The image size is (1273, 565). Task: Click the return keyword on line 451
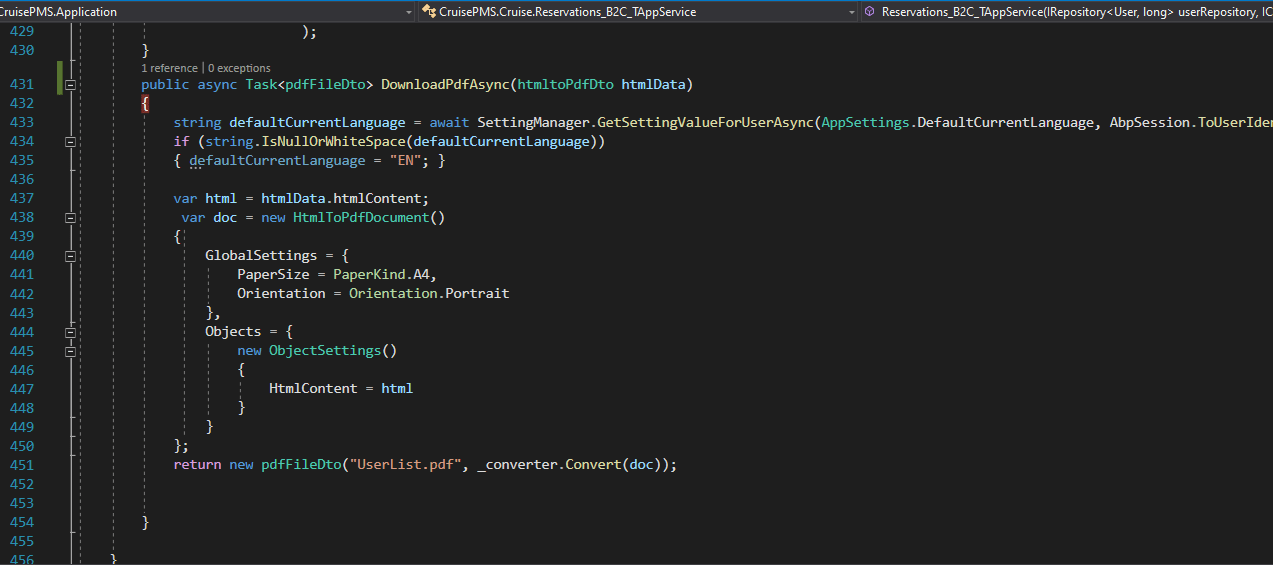click(197, 465)
